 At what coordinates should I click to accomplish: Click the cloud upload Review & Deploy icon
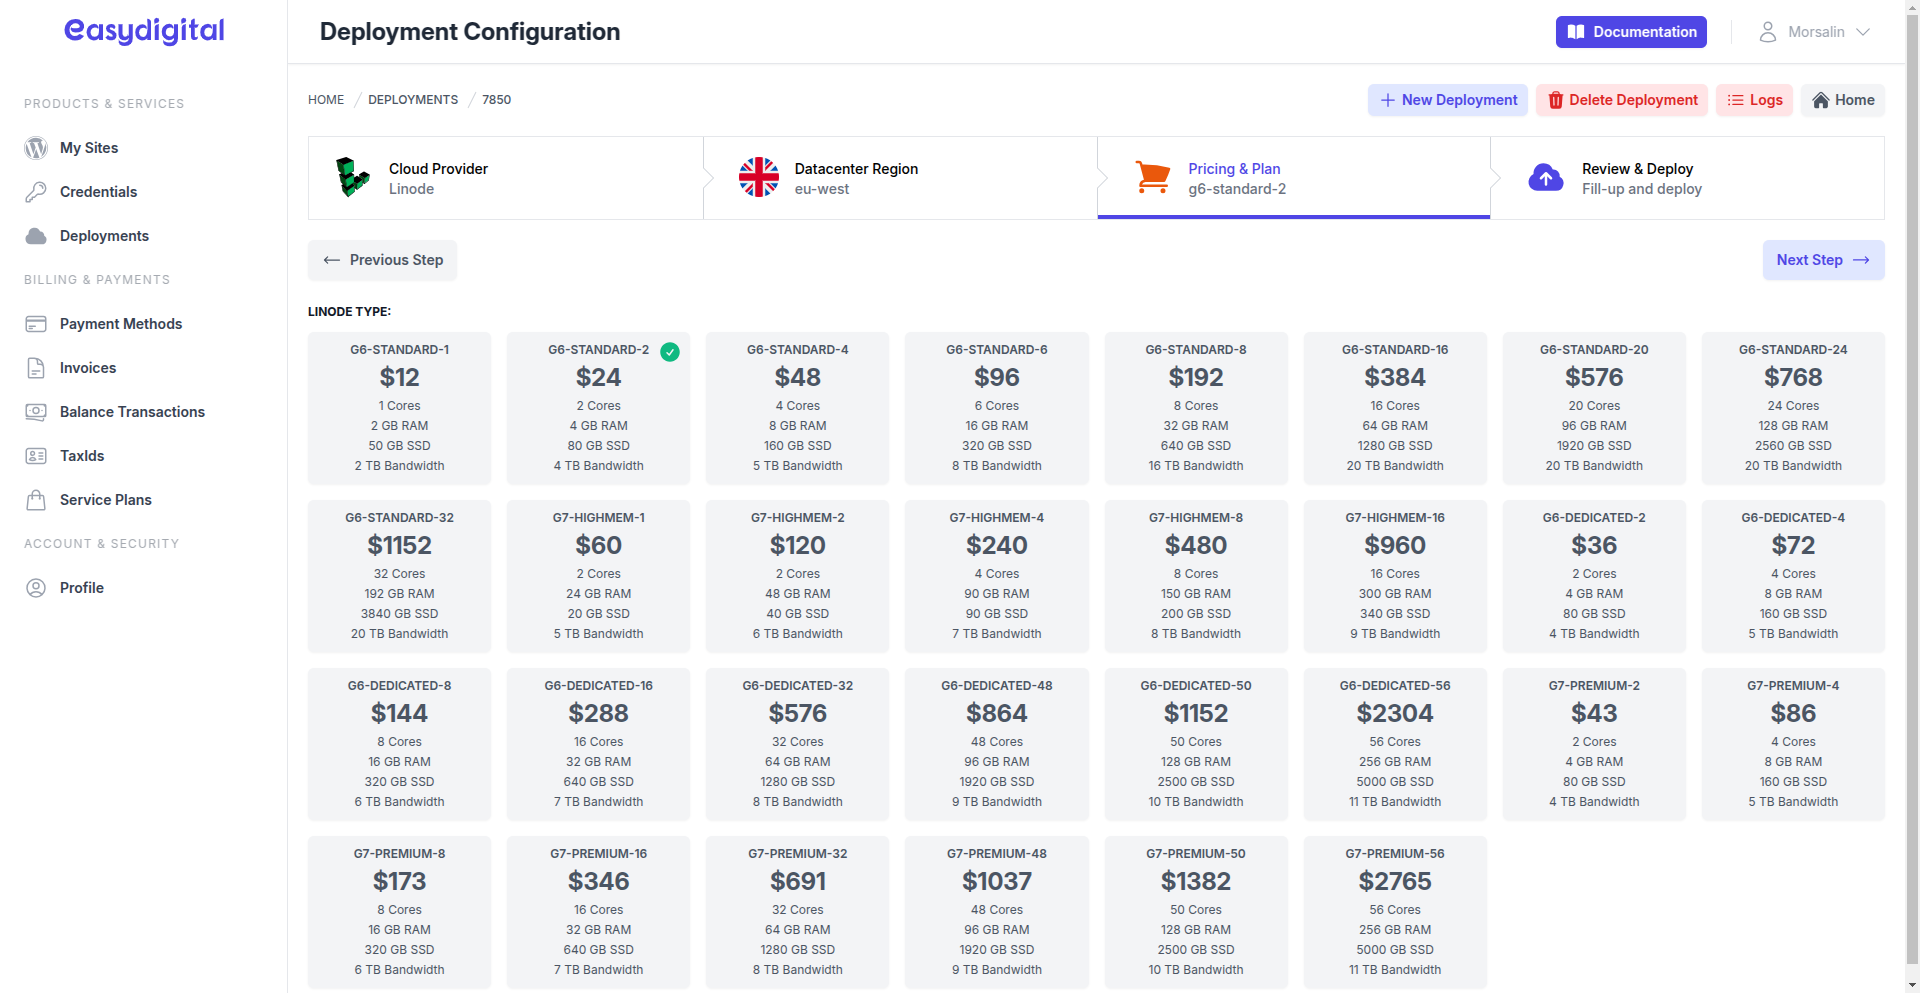pyautogui.click(x=1546, y=177)
